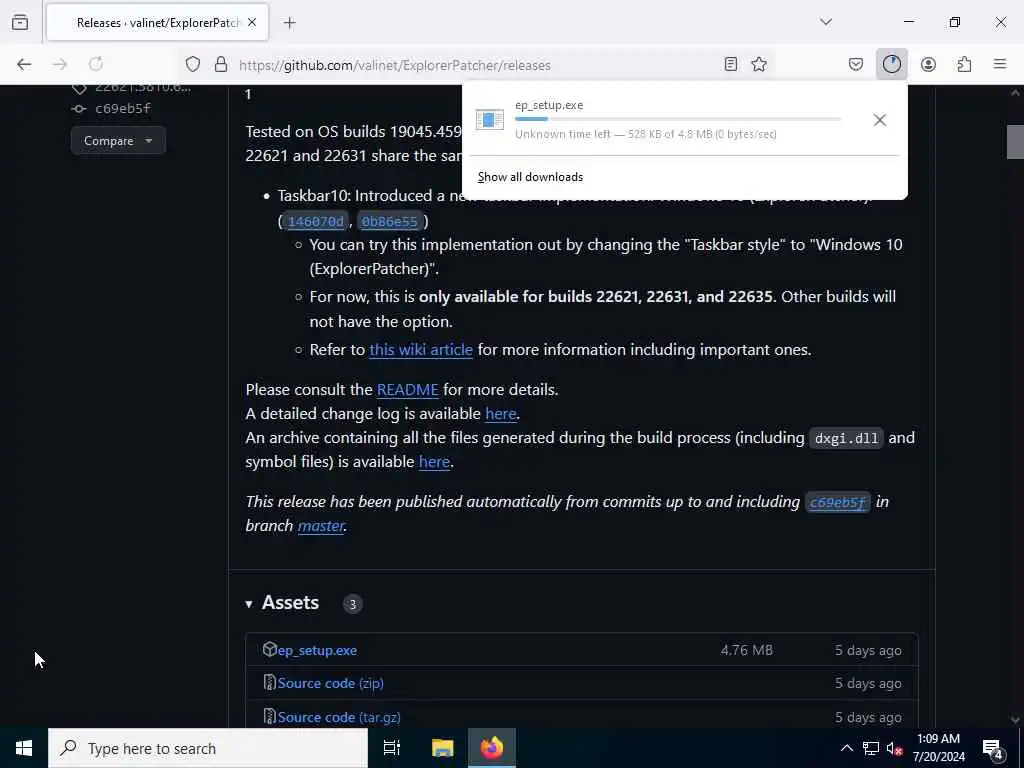The image size is (1024, 768).
Task: Show hidden system tray icons
Action: (846, 748)
